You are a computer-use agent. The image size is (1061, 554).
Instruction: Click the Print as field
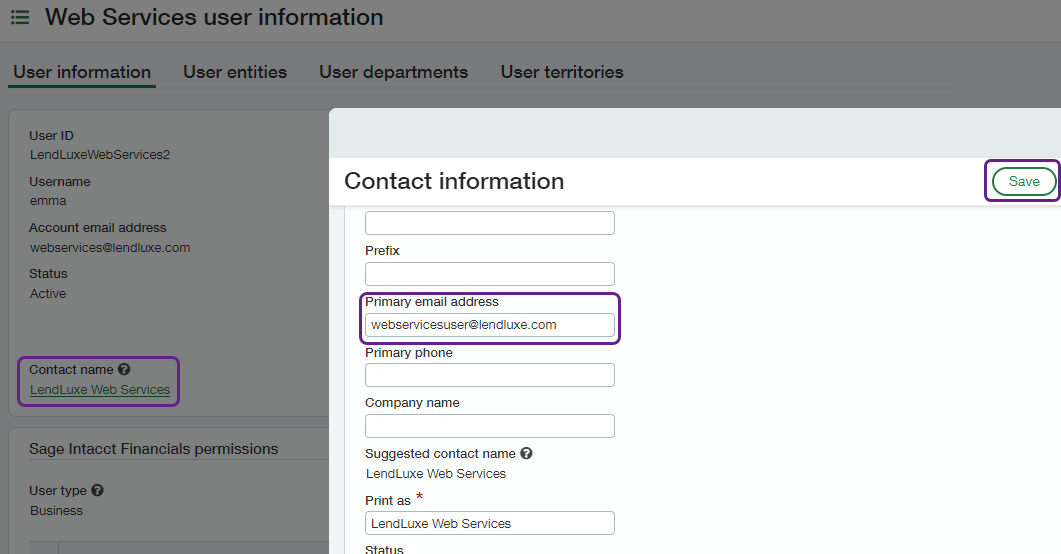click(490, 523)
